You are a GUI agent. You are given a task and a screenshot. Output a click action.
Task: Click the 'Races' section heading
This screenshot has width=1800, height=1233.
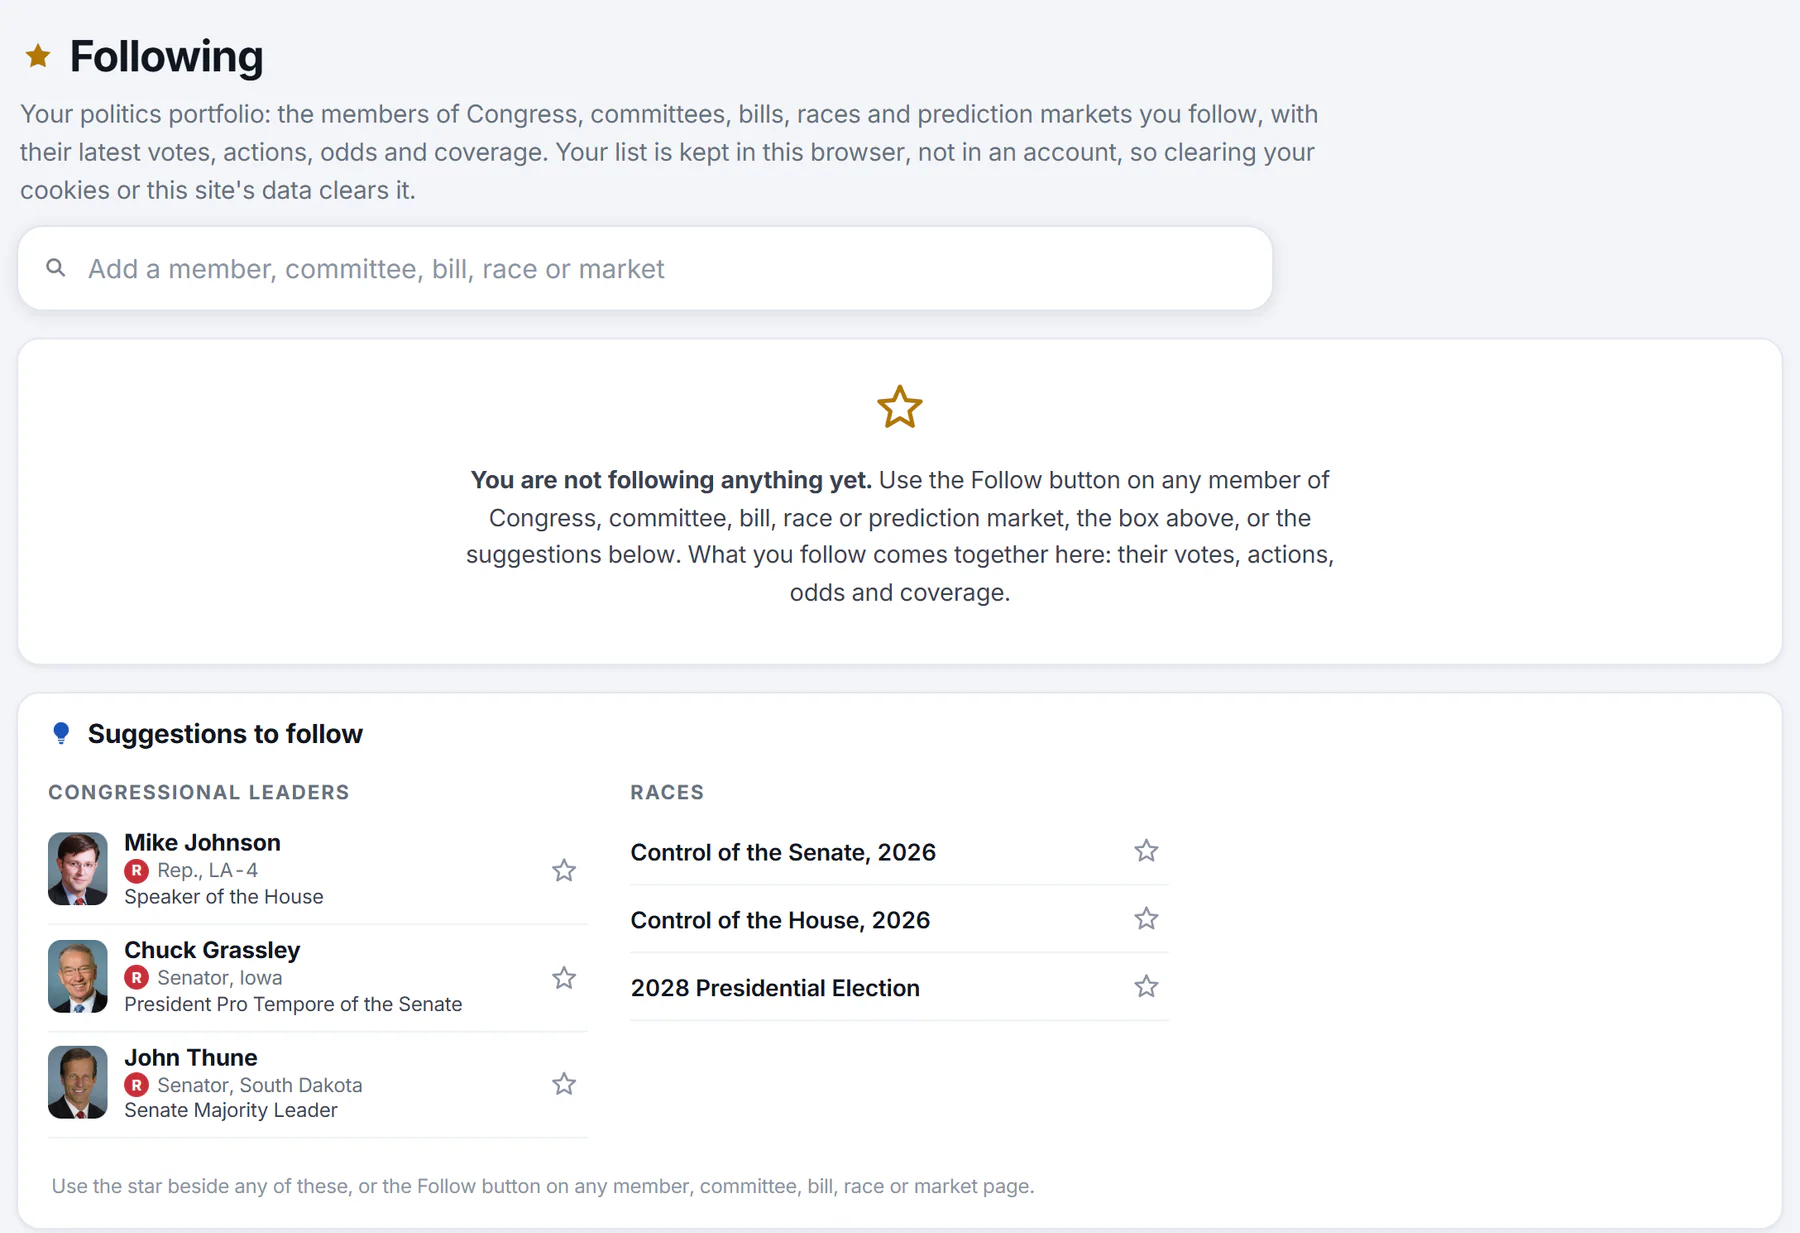pos(667,792)
